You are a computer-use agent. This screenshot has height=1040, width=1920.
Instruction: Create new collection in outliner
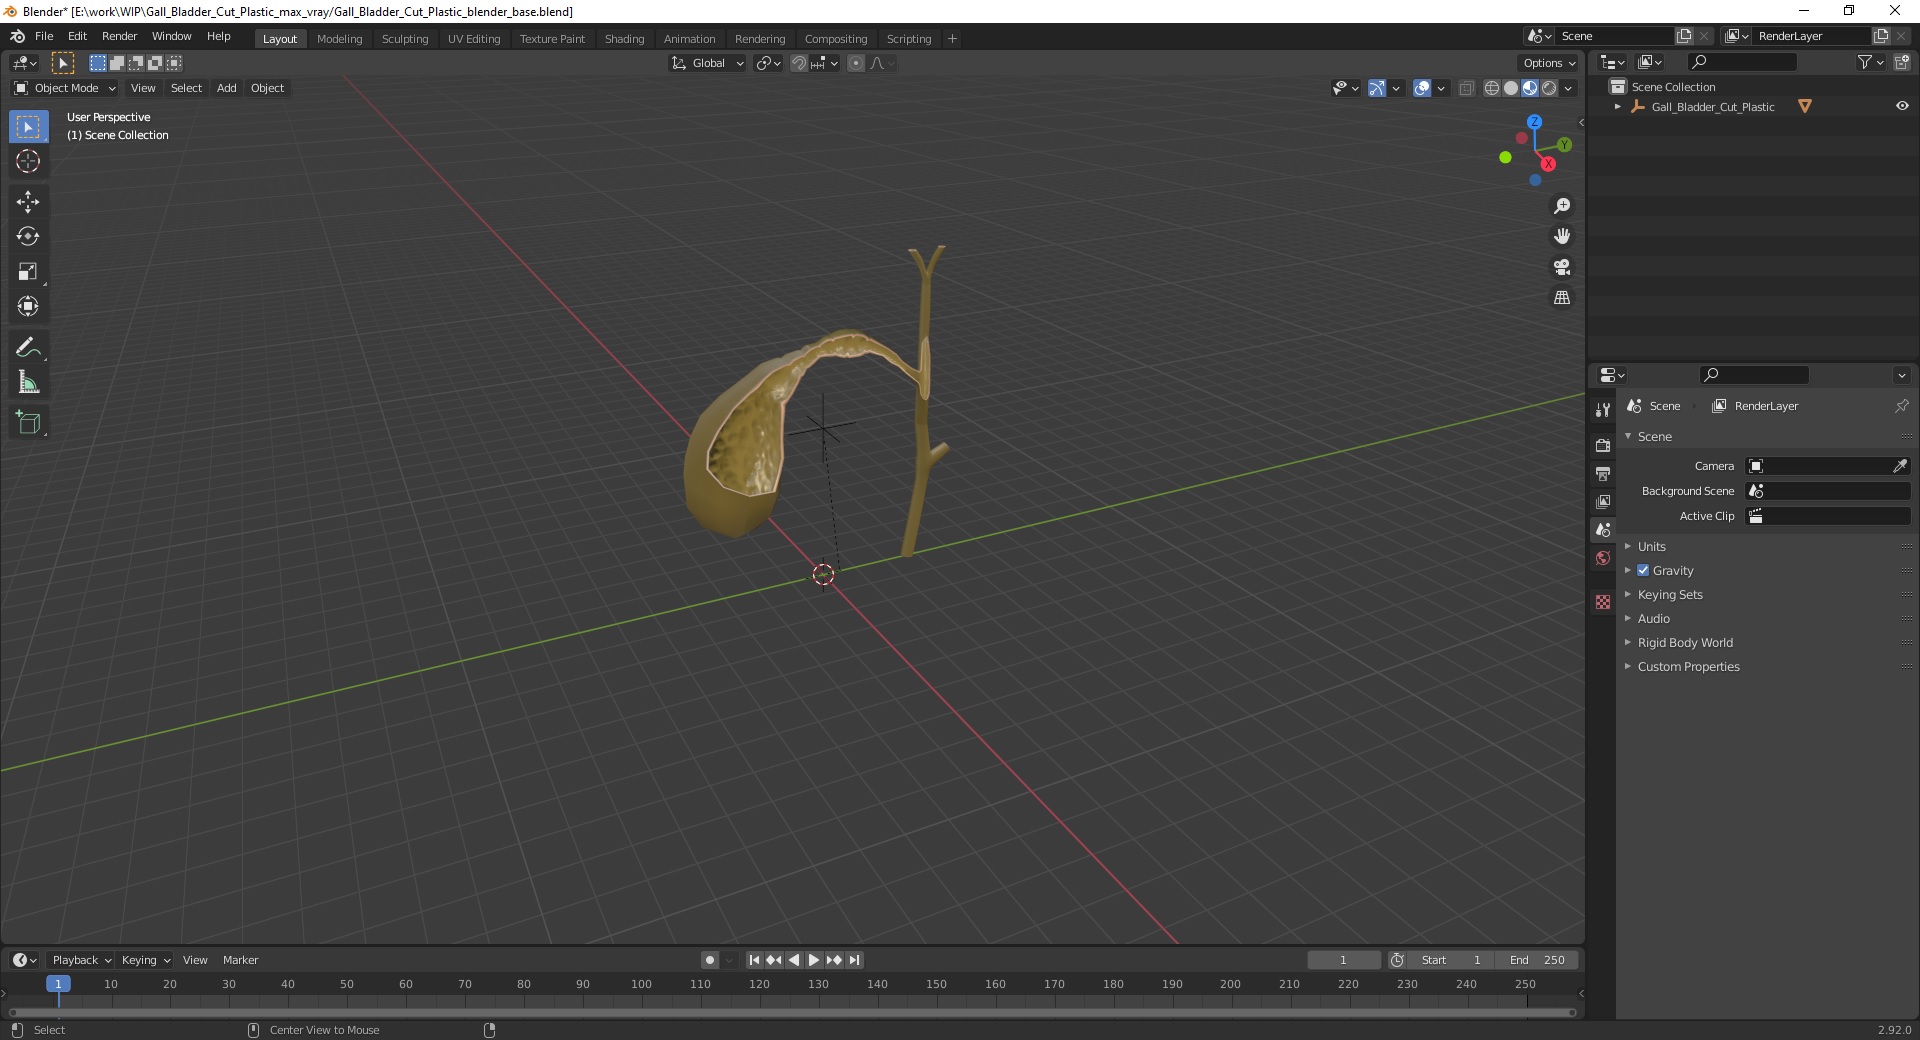pos(1902,62)
